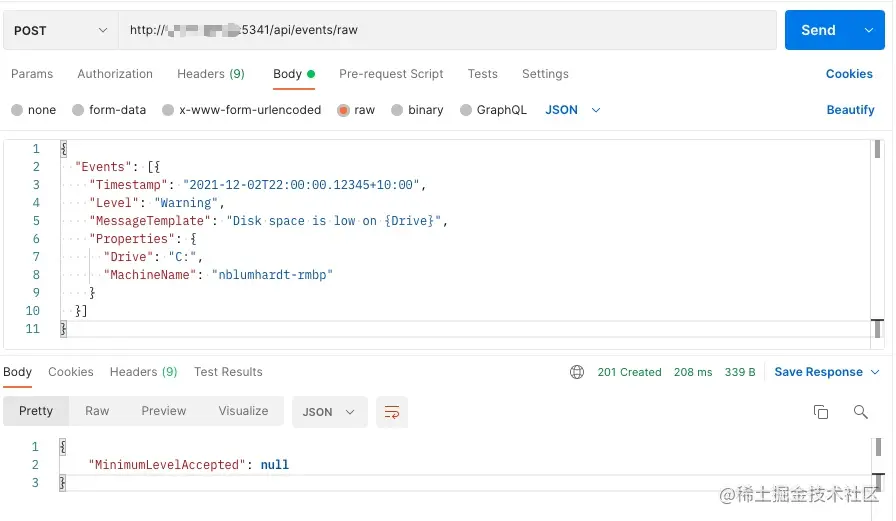Open the POST method dropdown
Viewport: 896px width, 521px height.
tap(61, 30)
